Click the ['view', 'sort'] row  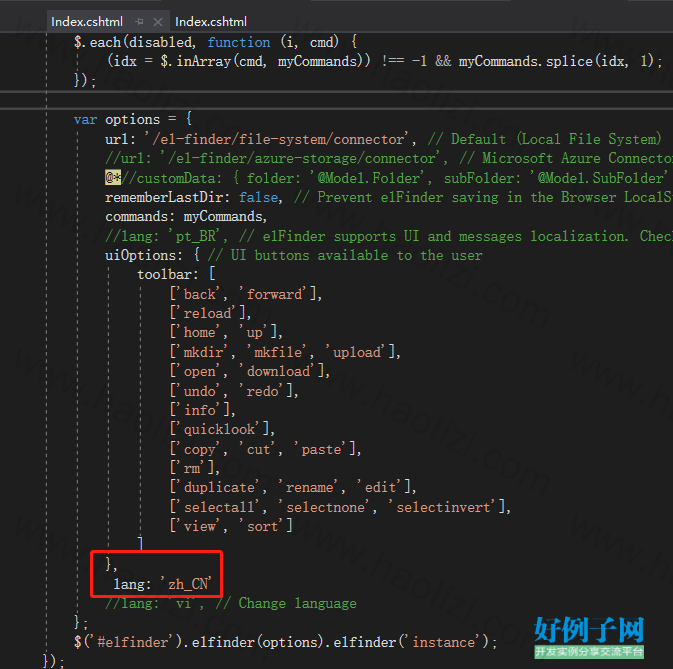point(231,526)
